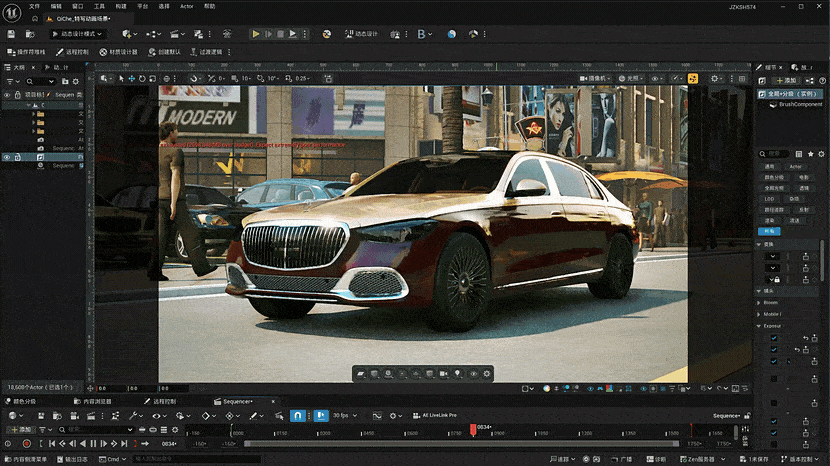Jump to sequence start in Sequencer transport
This screenshot has width=830, height=466.
(52, 444)
